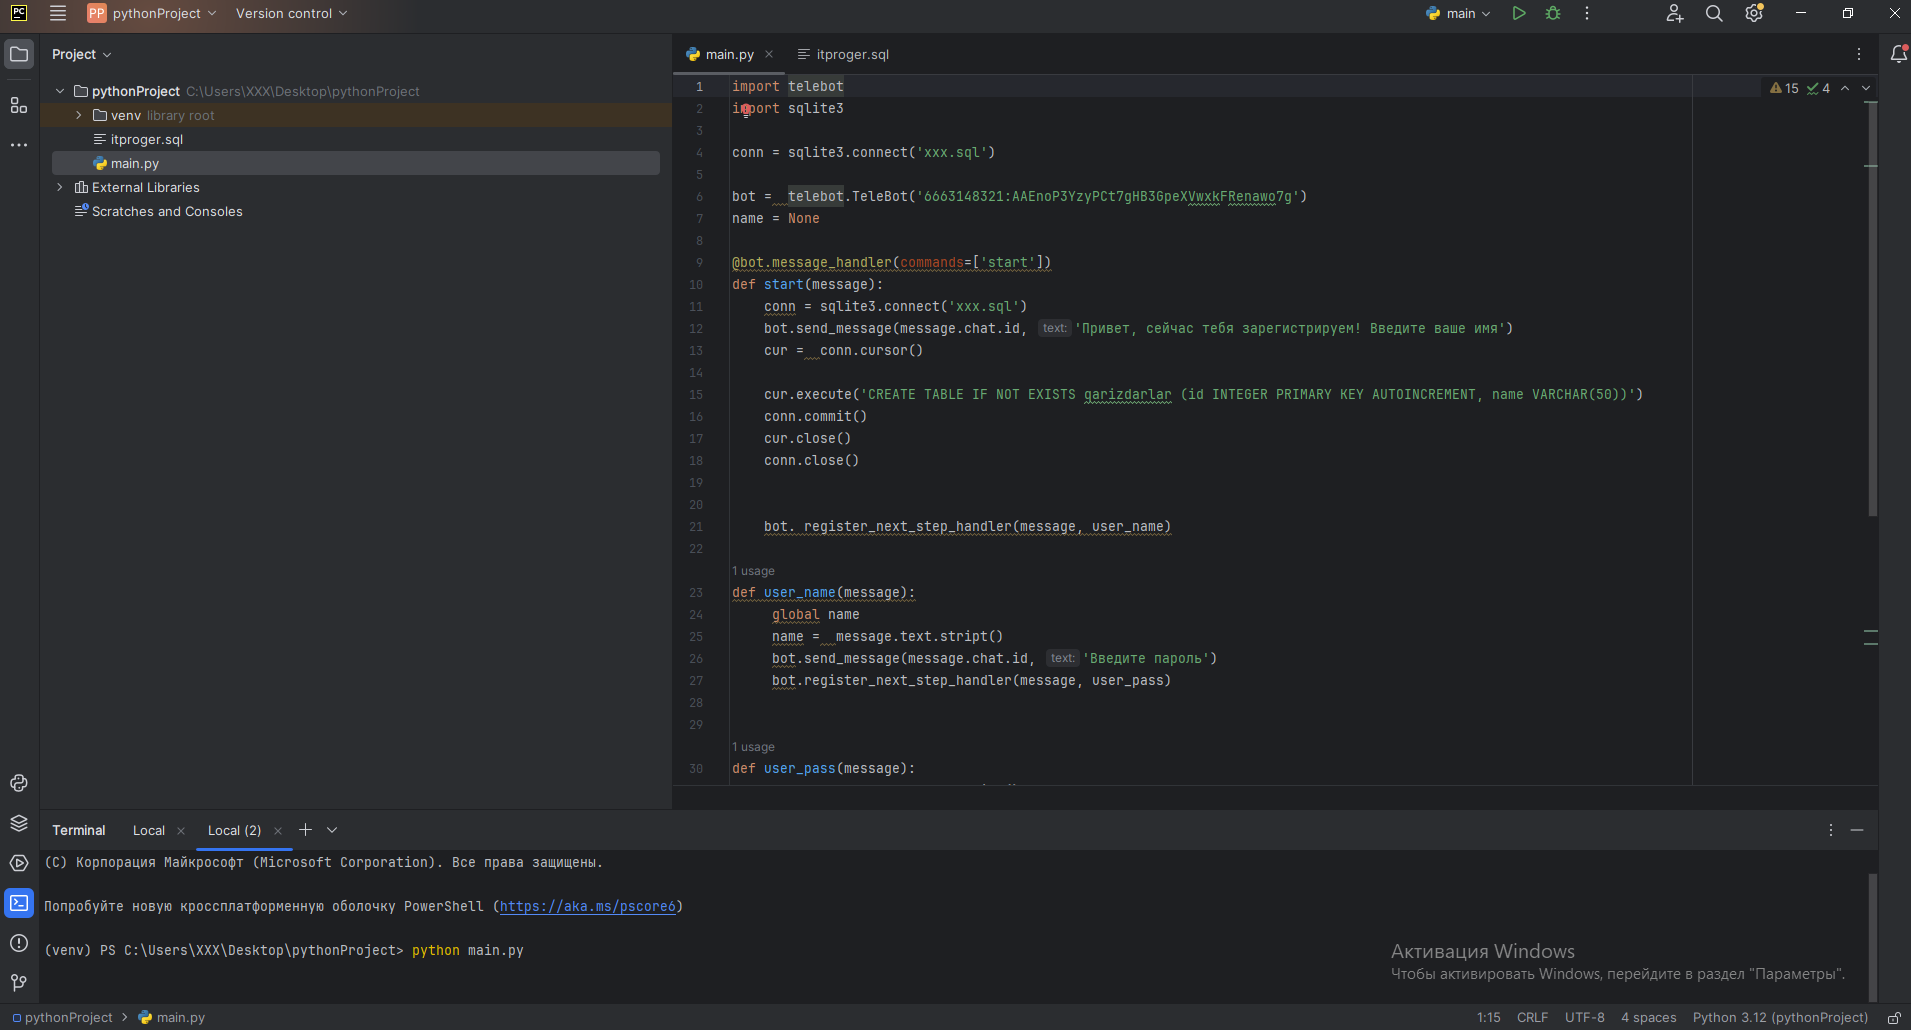This screenshot has width=1911, height=1030.
Task: Open the Services tool window icon
Action: 19,863
